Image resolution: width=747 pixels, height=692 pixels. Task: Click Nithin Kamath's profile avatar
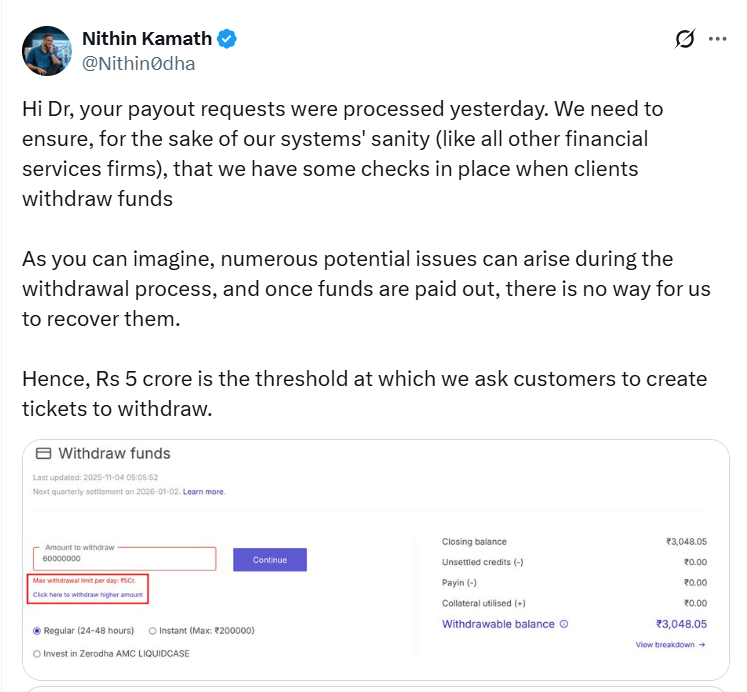coord(47,51)
